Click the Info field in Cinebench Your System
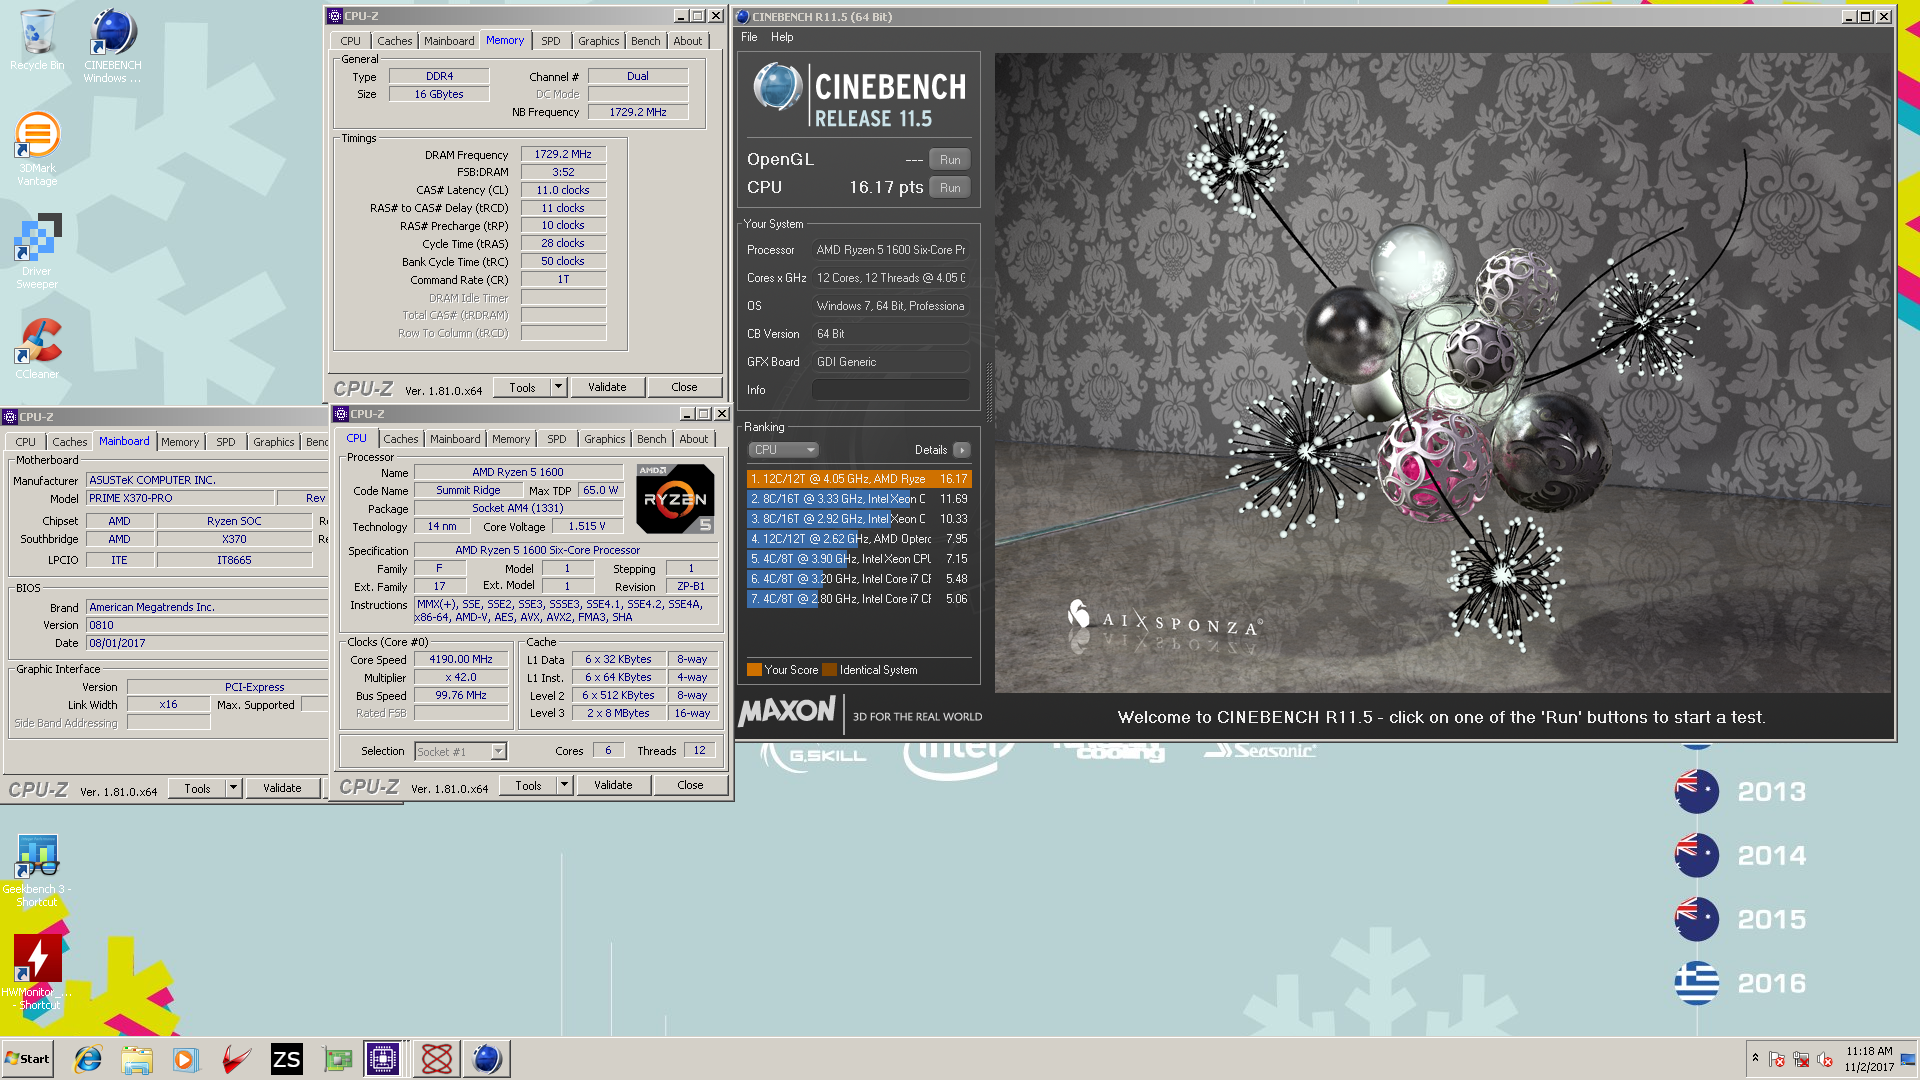The height and width of the screenshot is (1080, 1920). tap(891, 390)
